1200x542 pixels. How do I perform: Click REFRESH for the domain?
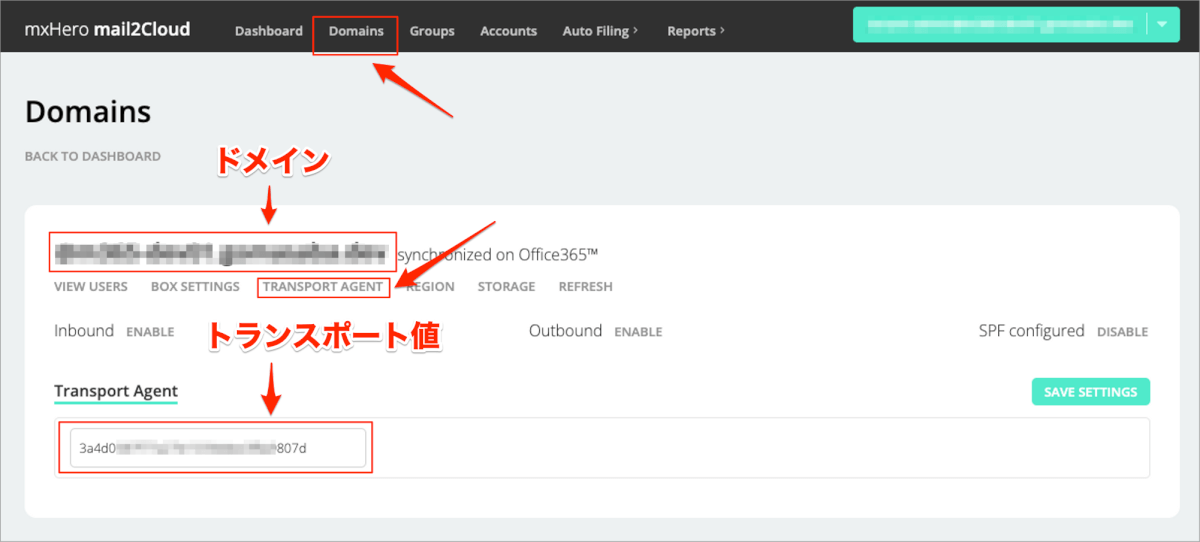586,286
